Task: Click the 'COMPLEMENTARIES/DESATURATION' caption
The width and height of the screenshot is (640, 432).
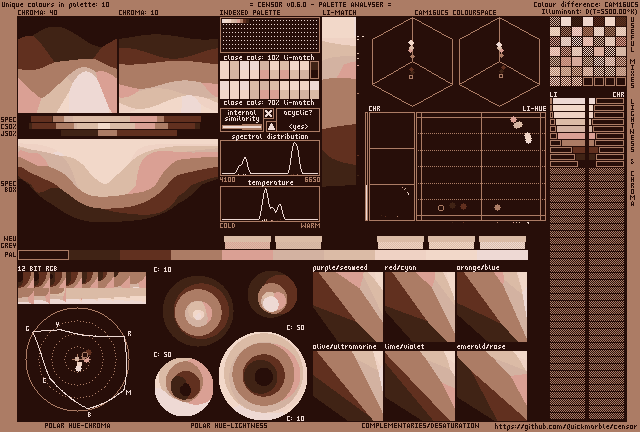Action: [420, 425]
